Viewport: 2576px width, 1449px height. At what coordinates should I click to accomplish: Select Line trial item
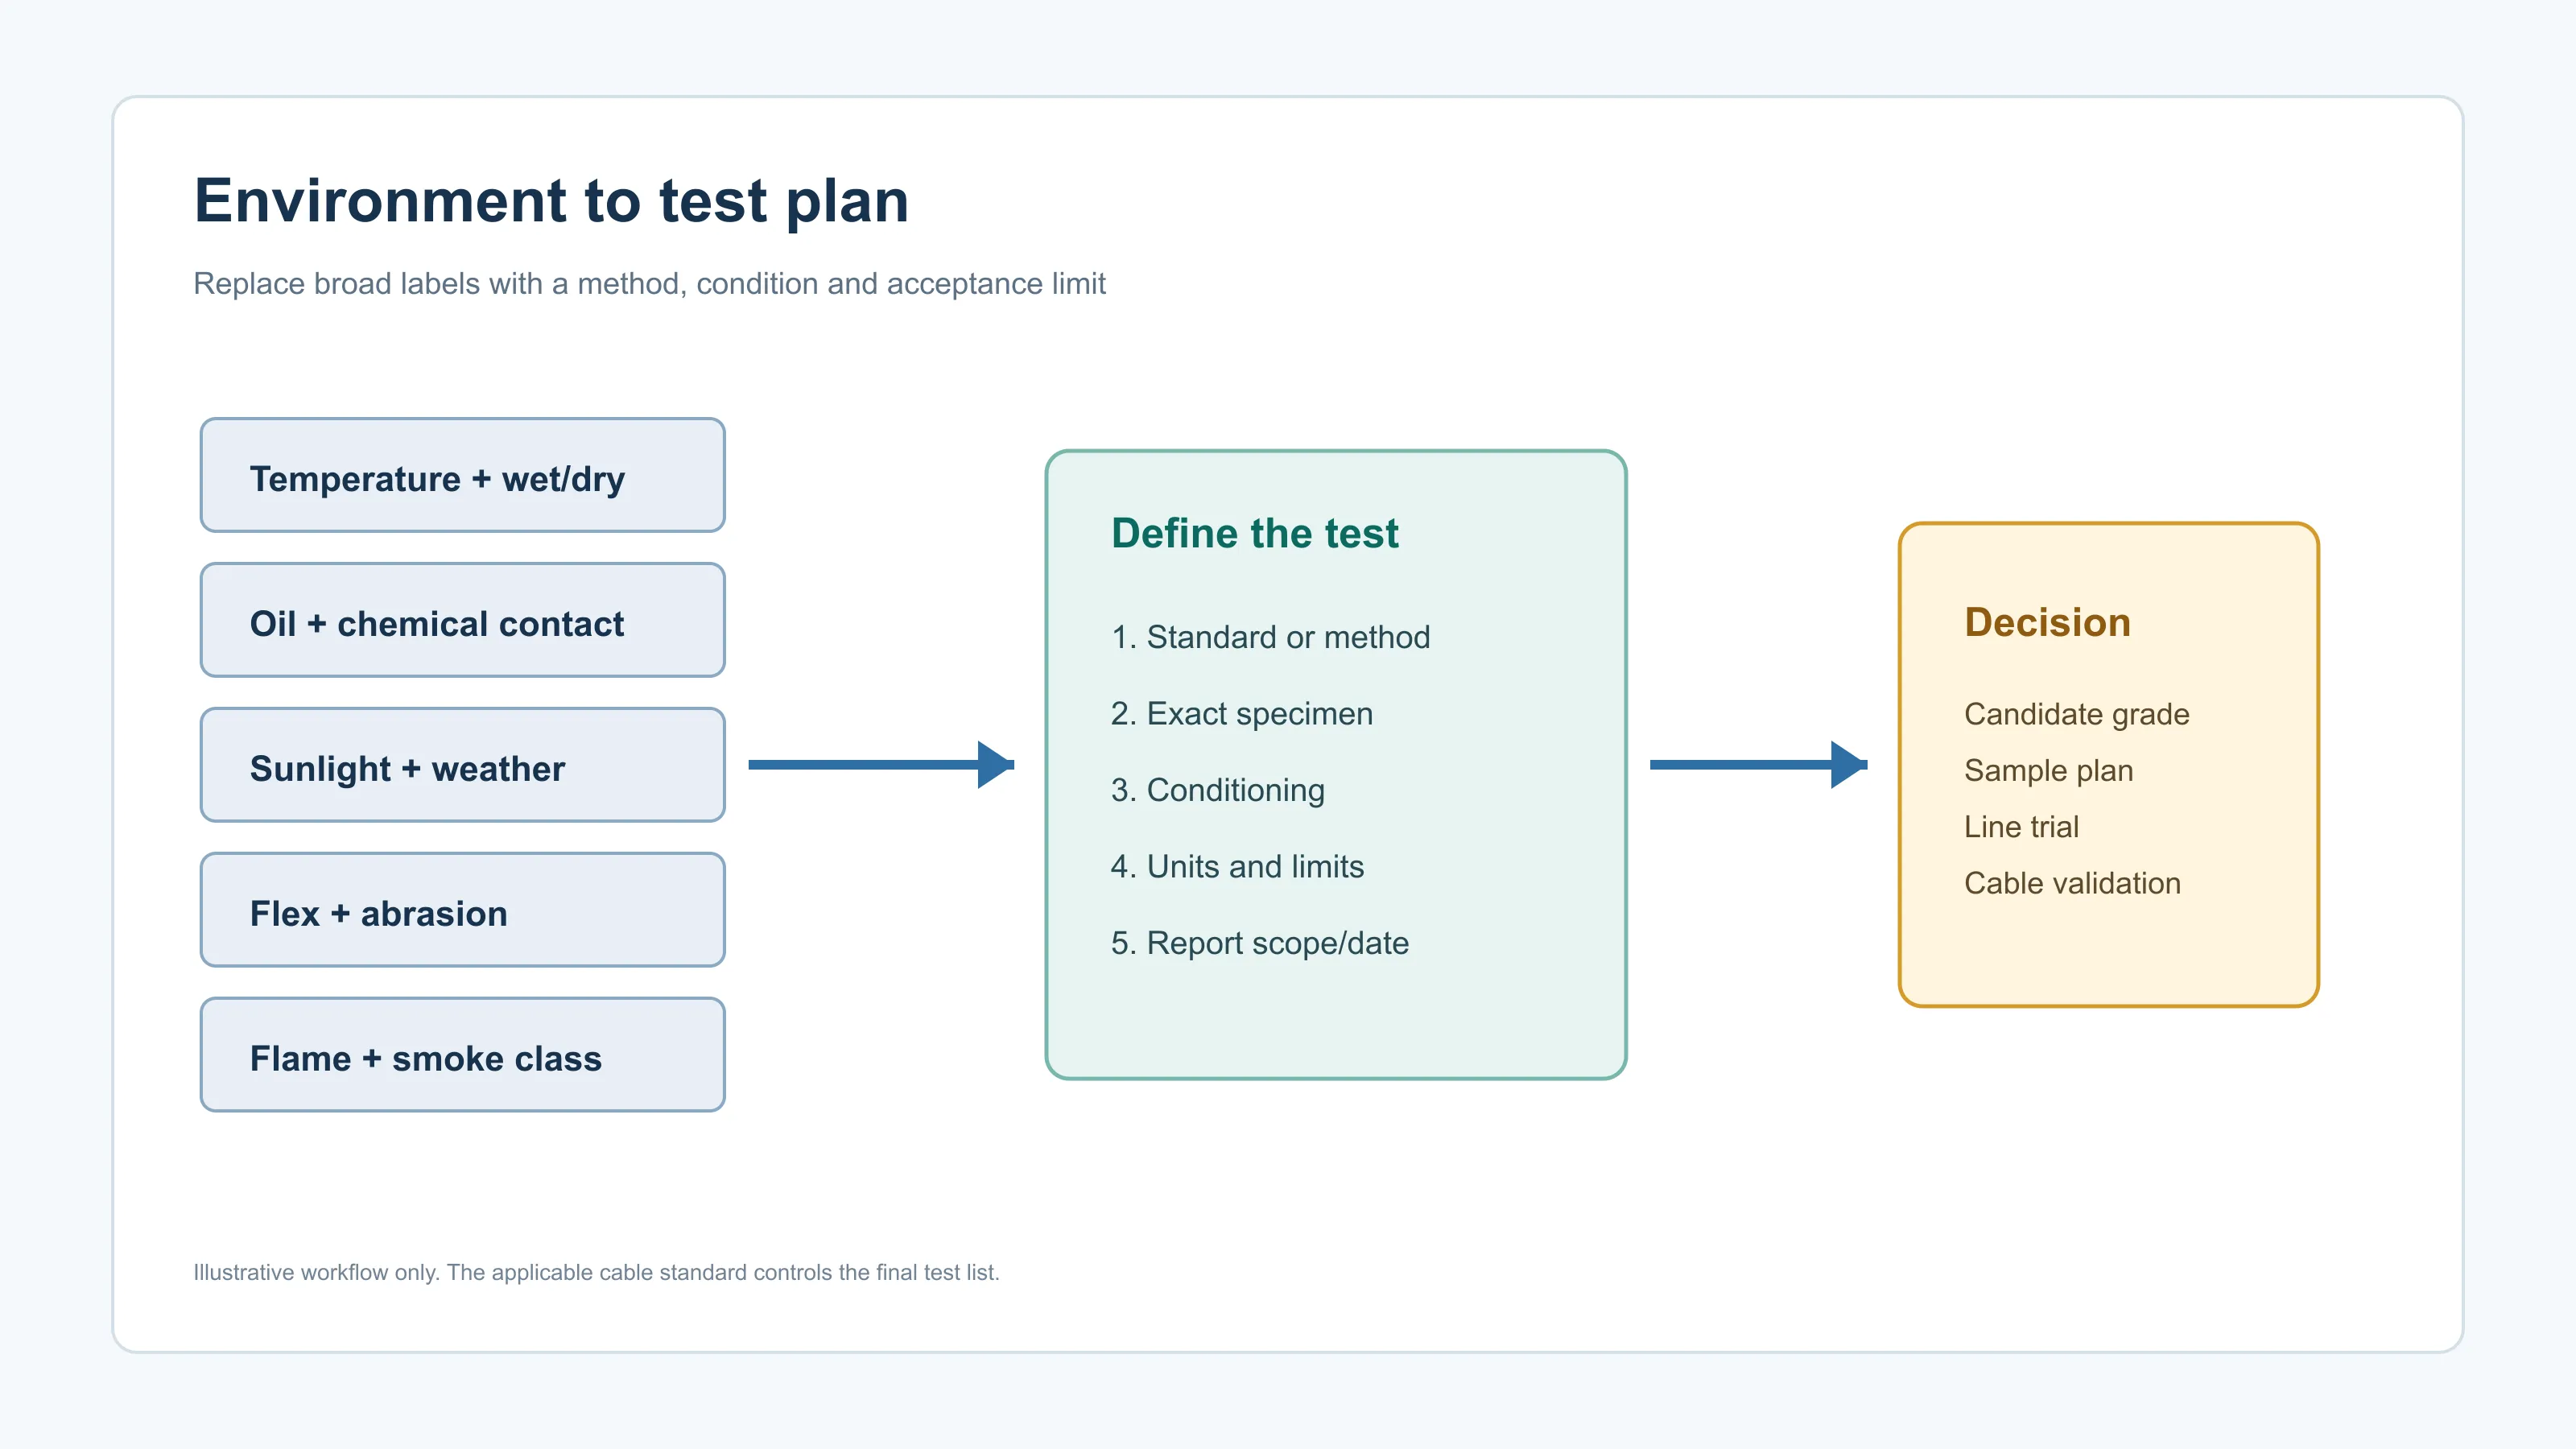click(2021, 827)
